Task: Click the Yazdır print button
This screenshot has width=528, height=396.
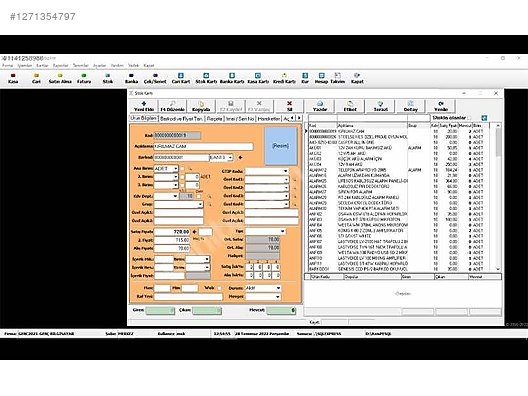Action: coord(320,106)
